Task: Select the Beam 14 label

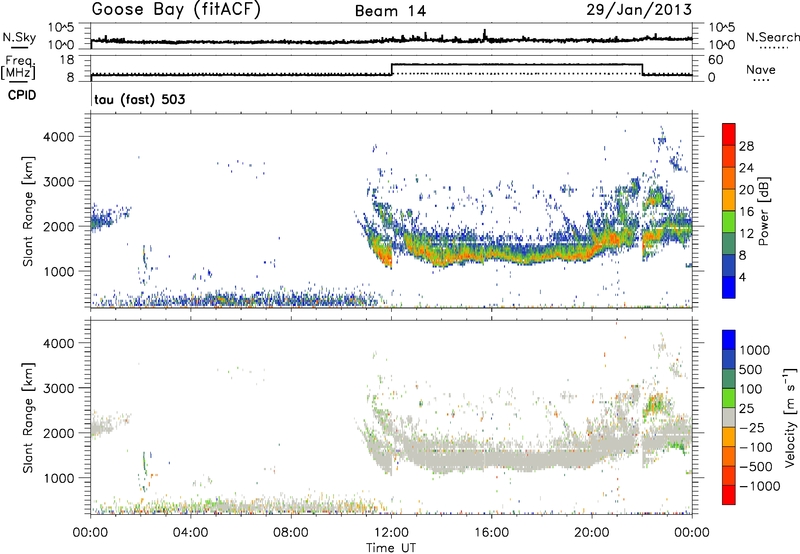Action: (x=390, y=11)
